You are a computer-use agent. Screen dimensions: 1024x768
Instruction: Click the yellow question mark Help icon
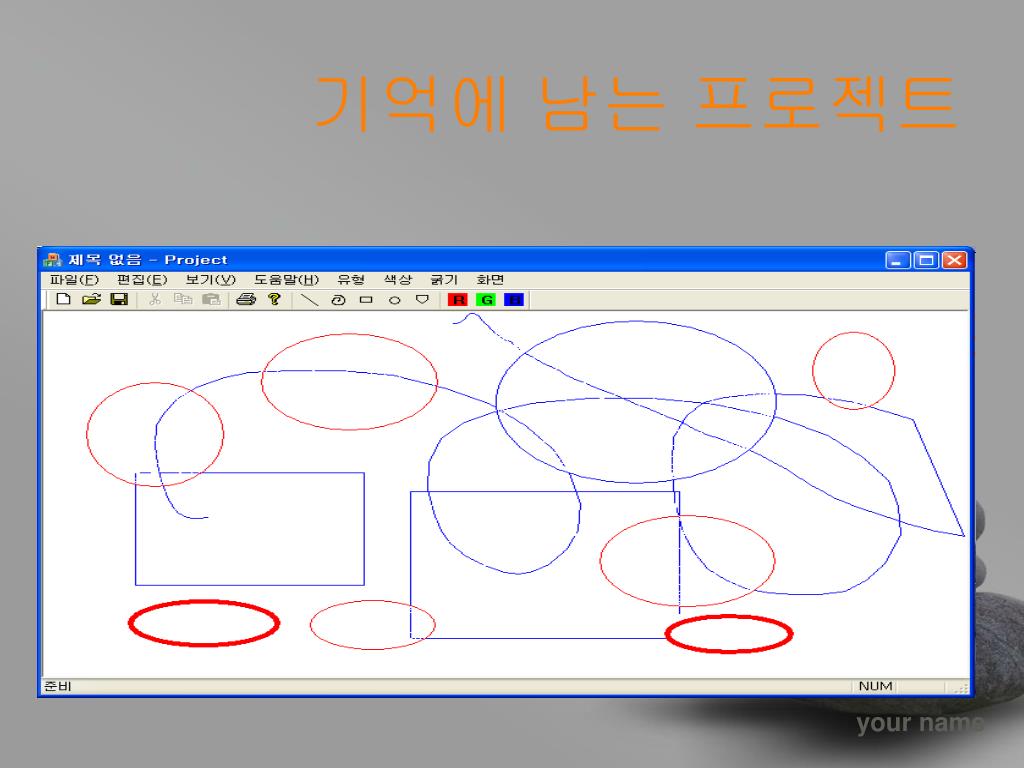[x=274, y=299]
